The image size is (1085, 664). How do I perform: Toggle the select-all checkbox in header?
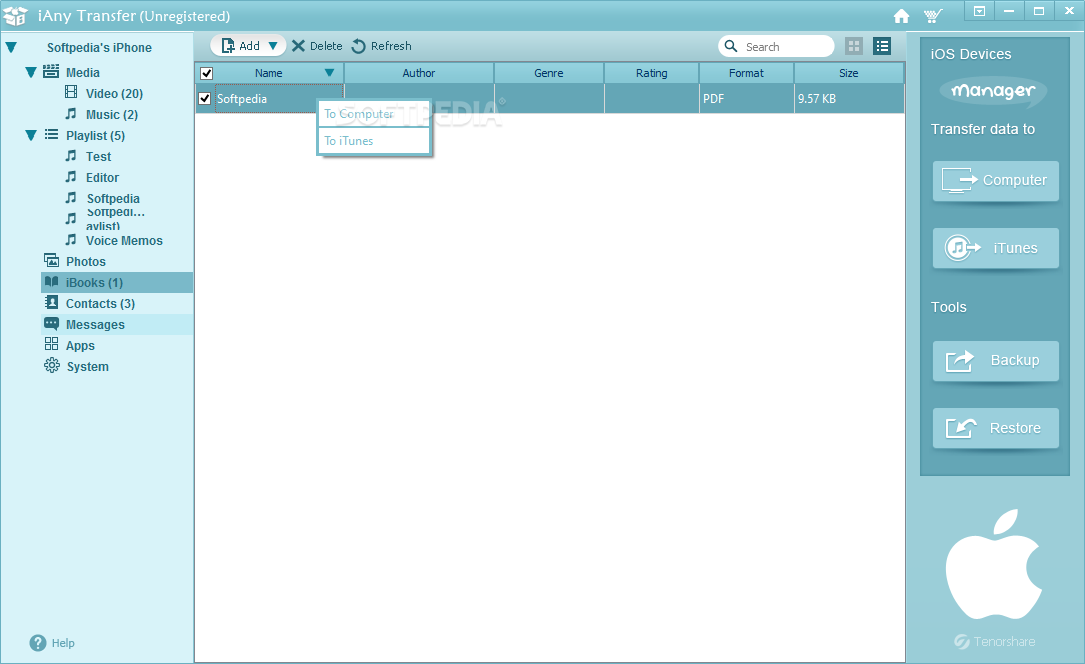pyautogui.click(x=206, y=73)
